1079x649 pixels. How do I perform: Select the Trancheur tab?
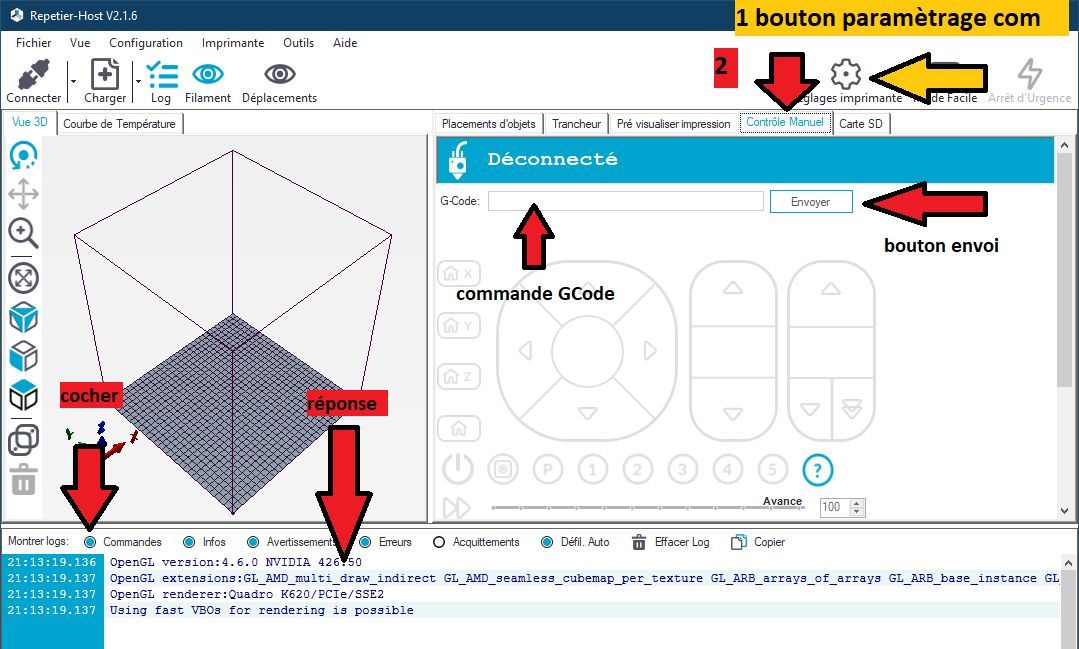click(x=577, y=124)
